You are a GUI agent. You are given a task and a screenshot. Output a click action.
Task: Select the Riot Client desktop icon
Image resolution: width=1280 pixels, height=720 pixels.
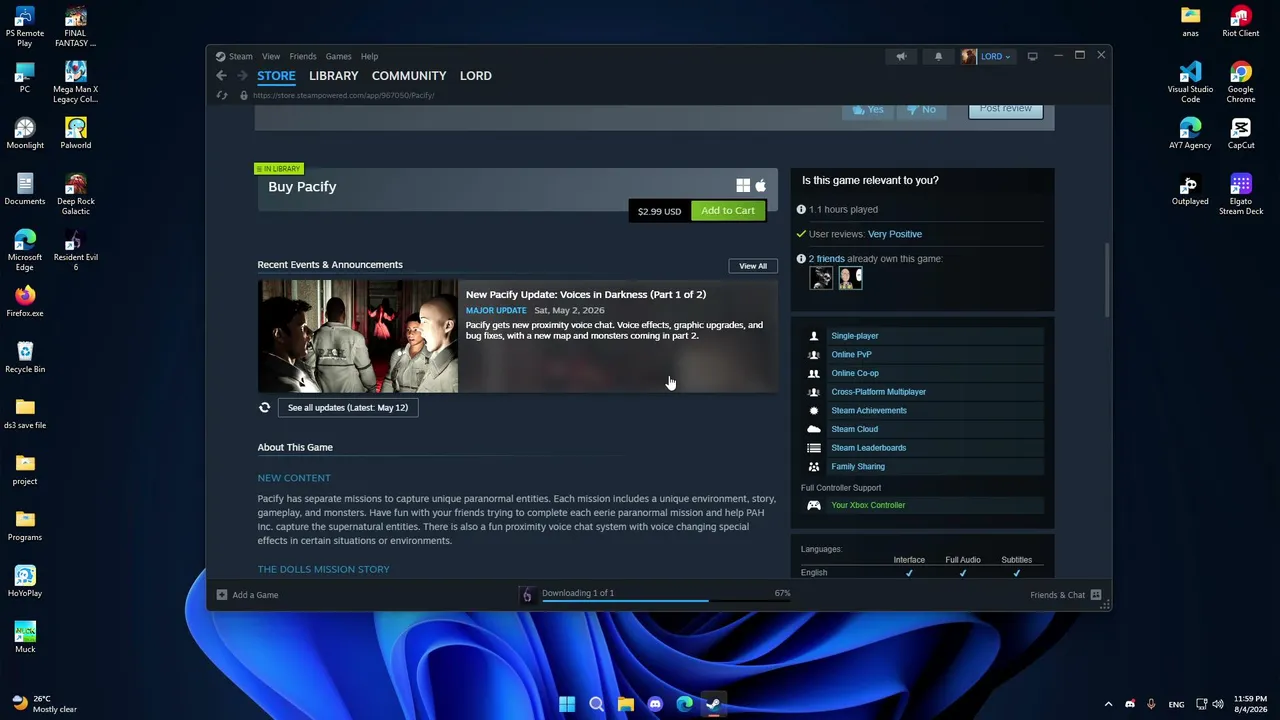(x=1241, y=22)
